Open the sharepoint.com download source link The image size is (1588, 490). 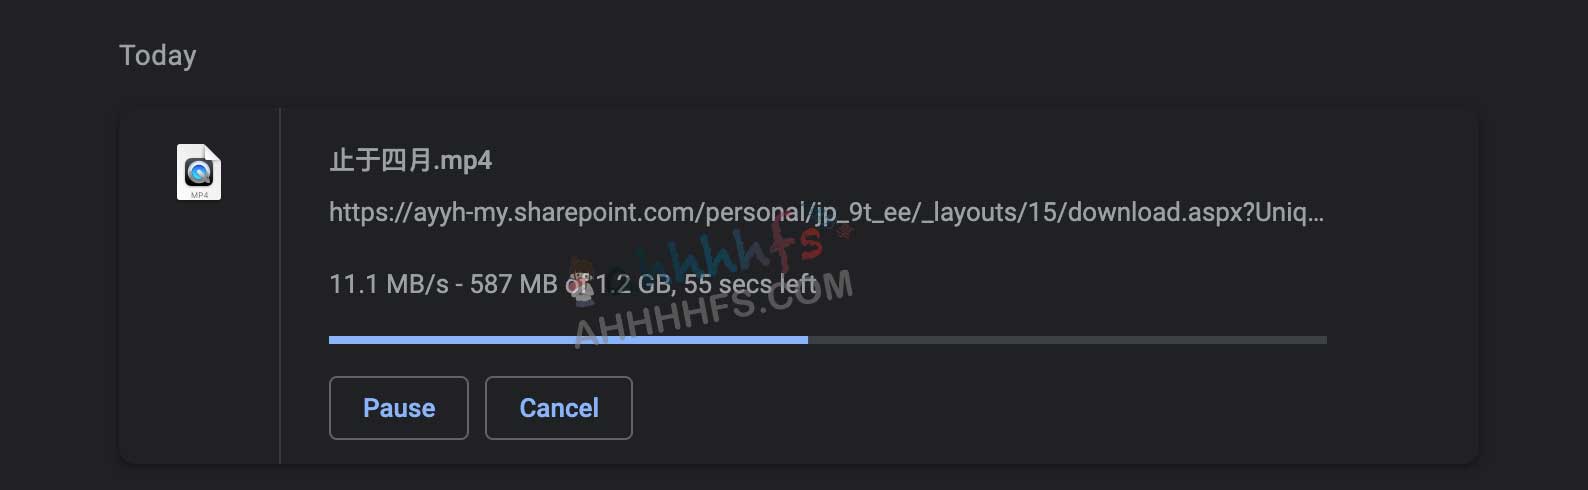pos(826,213)
